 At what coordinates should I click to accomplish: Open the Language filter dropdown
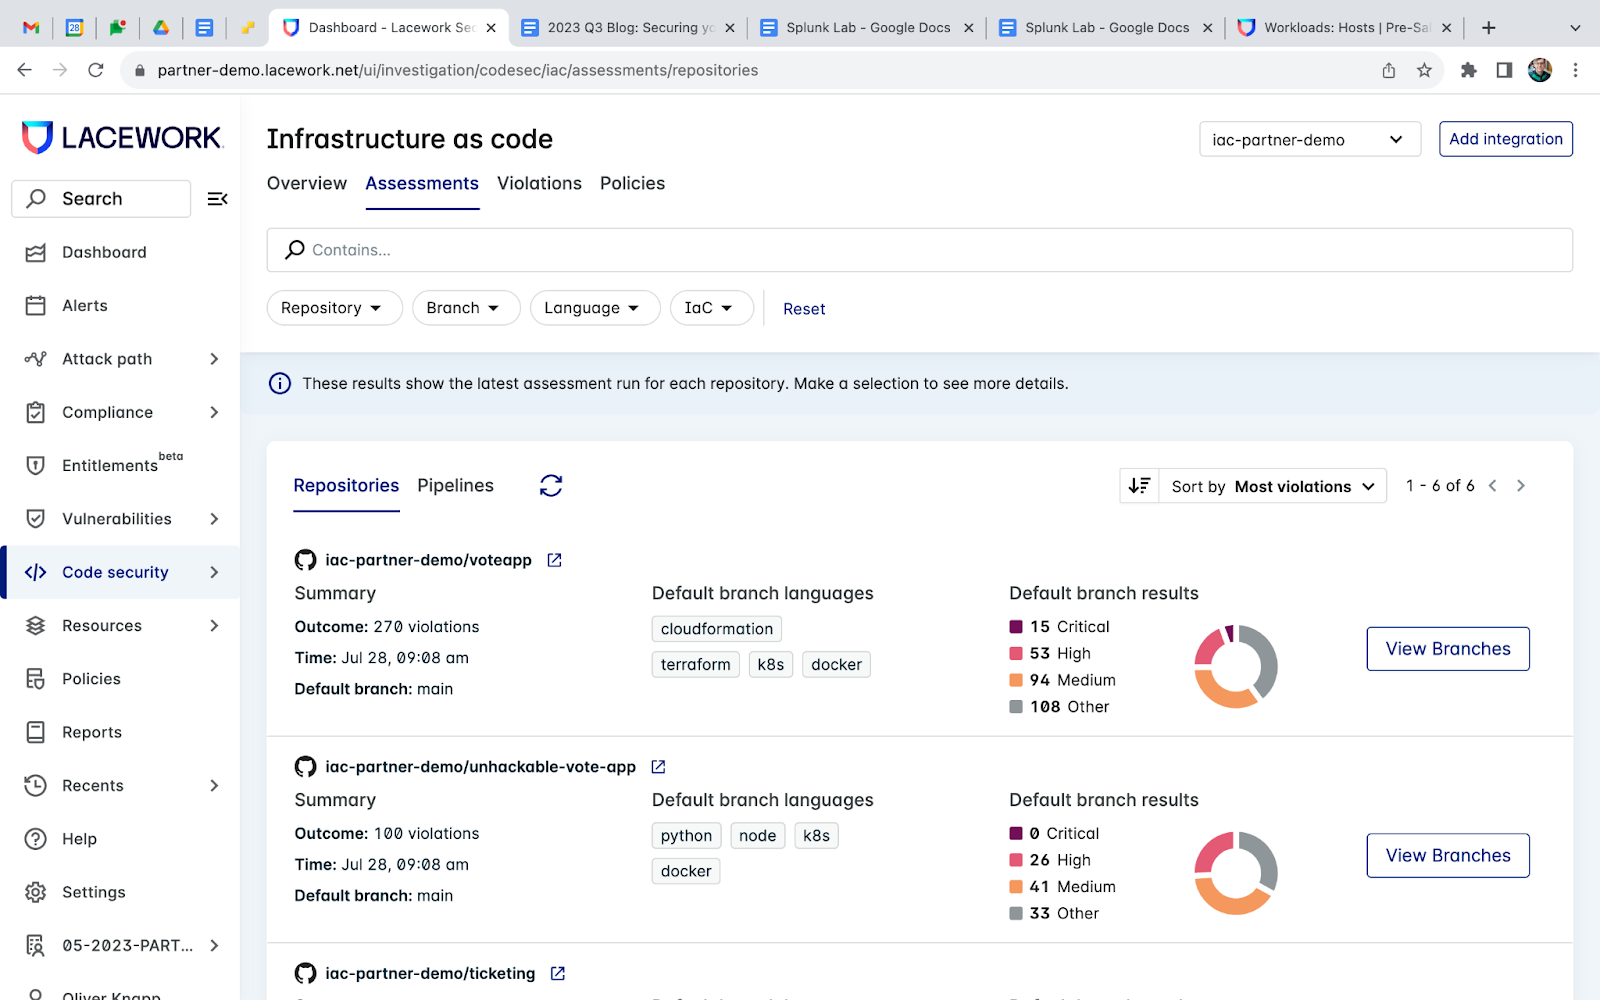594,308
